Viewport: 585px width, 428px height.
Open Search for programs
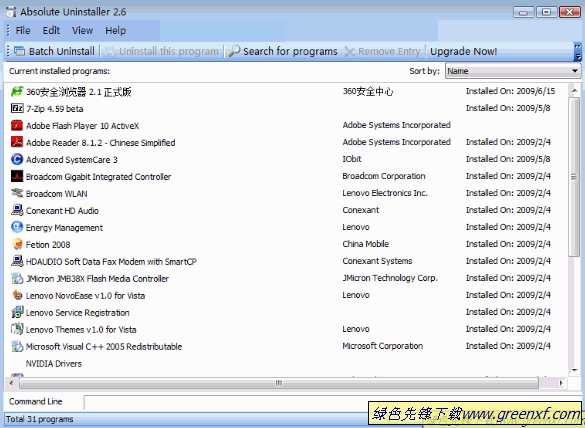(283, 51)
